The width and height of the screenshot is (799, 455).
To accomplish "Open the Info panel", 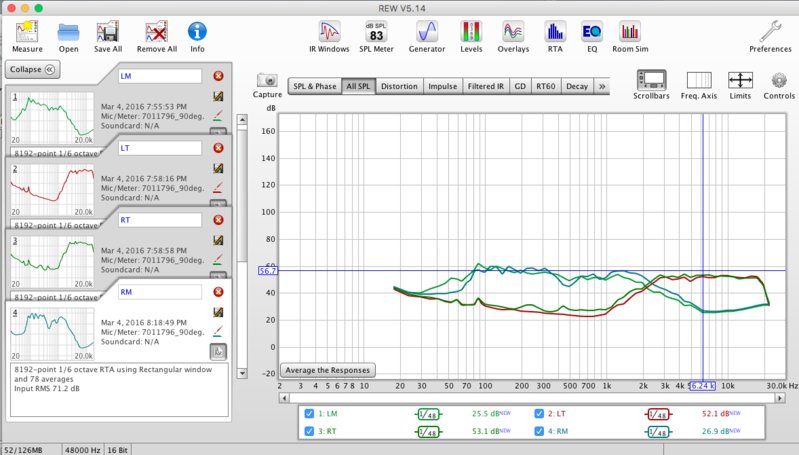I will click(197, 37).
